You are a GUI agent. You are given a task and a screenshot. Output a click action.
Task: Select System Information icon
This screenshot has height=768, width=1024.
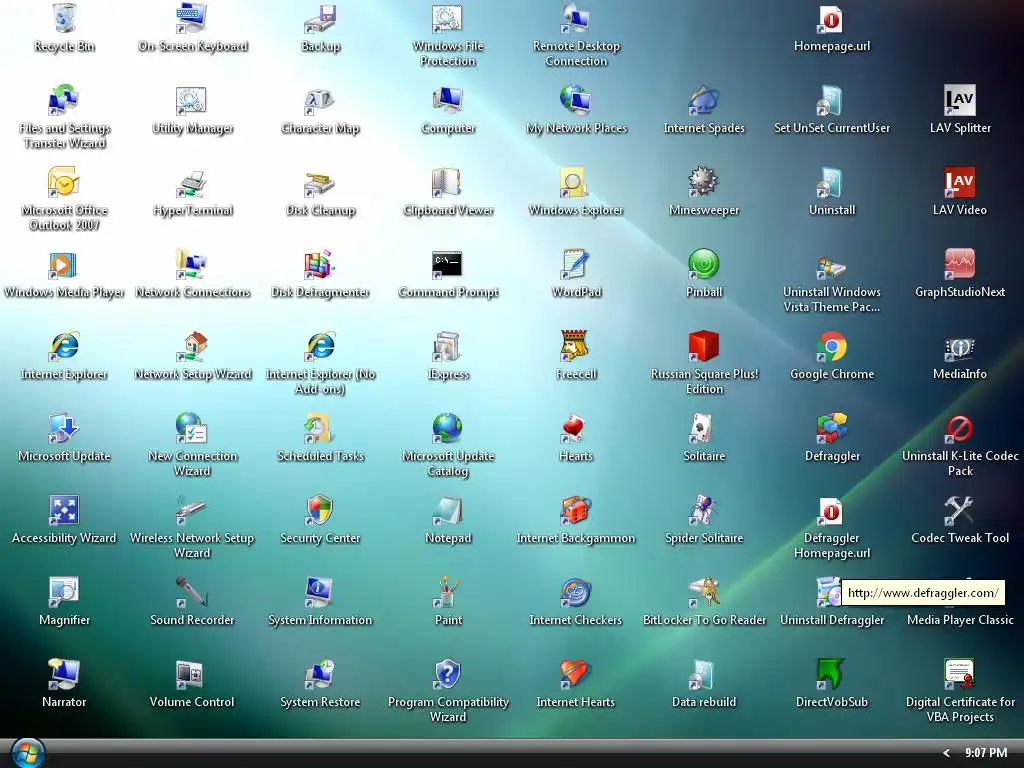[x=320, y=592]
